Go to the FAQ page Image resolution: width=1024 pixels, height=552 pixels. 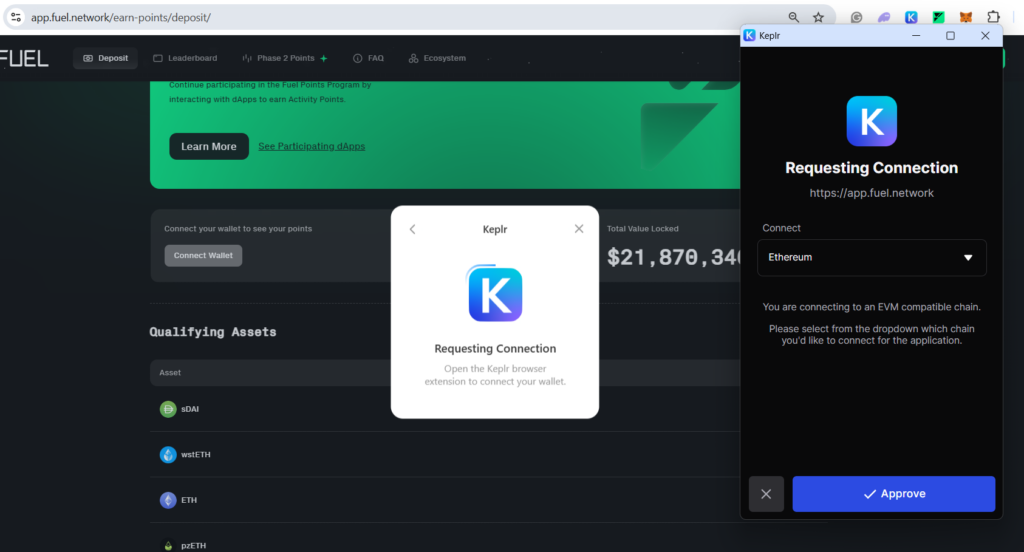click(x=368, y=58)
